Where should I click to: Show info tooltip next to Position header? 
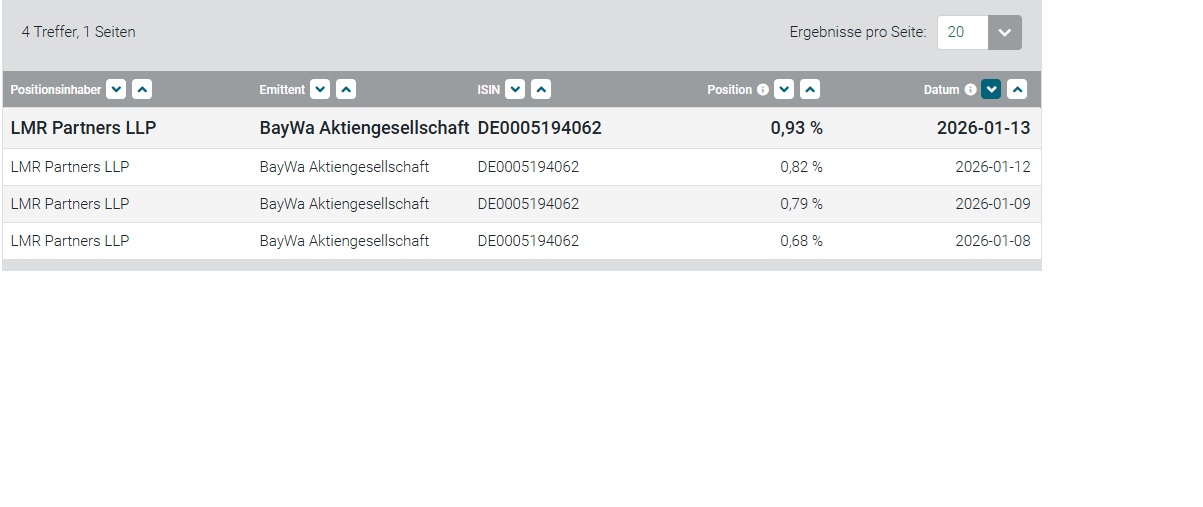[763, 90]
